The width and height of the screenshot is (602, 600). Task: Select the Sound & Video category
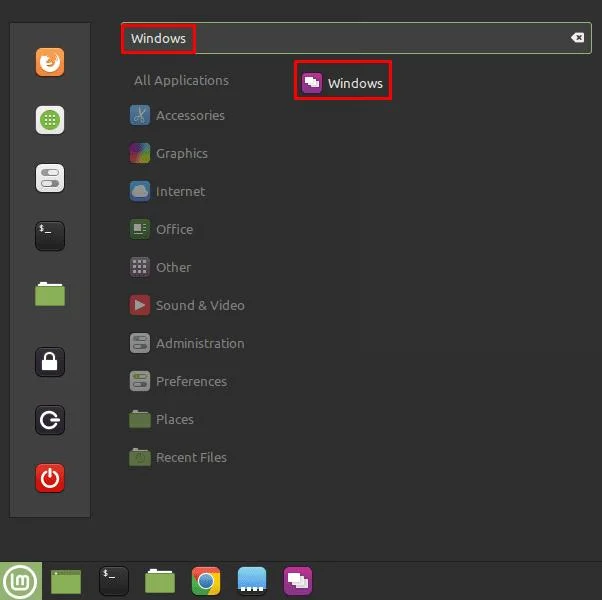(x=187, y=305)
